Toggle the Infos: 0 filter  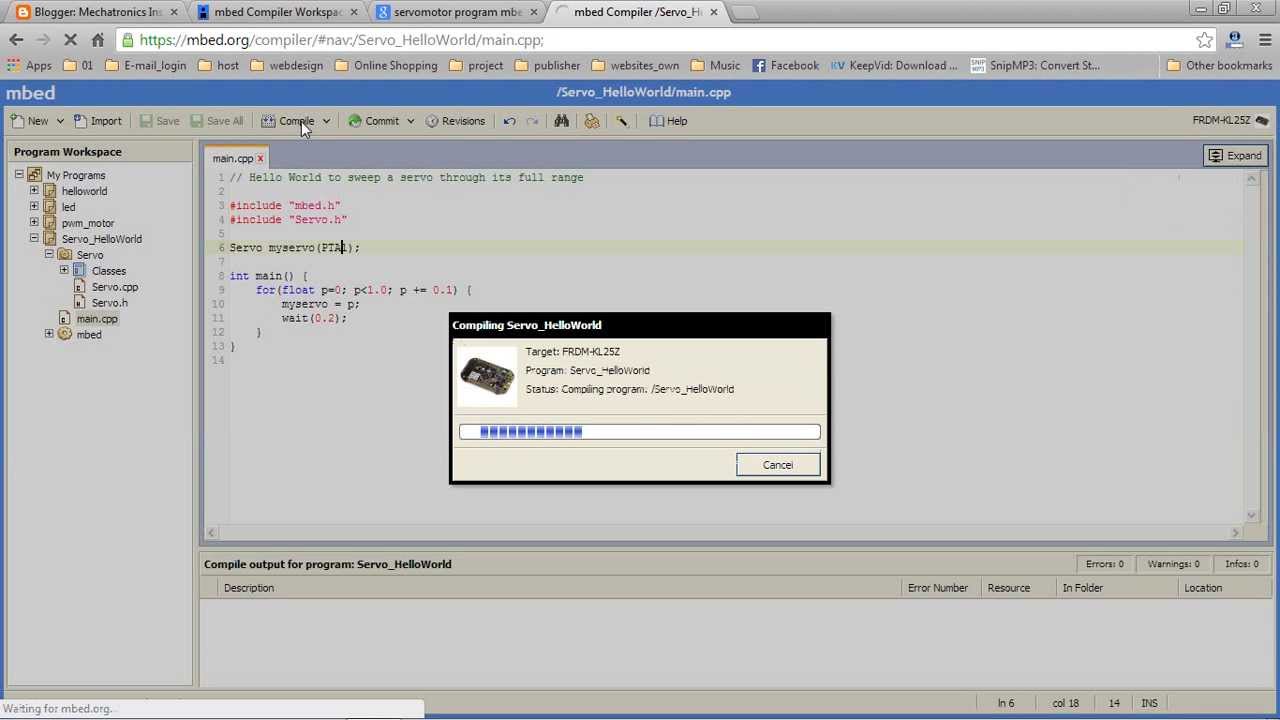[x=1241, y=564]
